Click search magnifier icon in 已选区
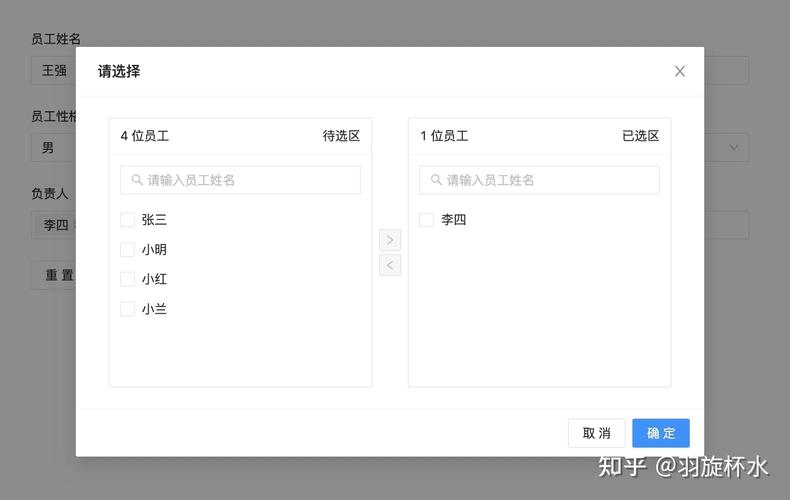The height and width of the screenshot is (500, 790). point(436,179)
